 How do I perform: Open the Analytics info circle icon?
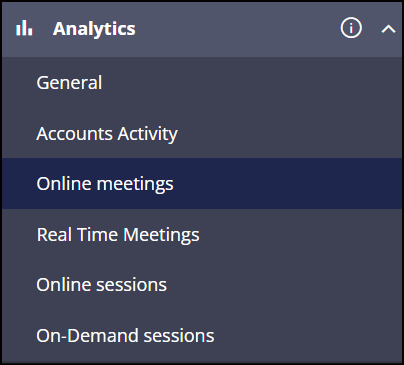pyautogui.click(x=351, y=28)
